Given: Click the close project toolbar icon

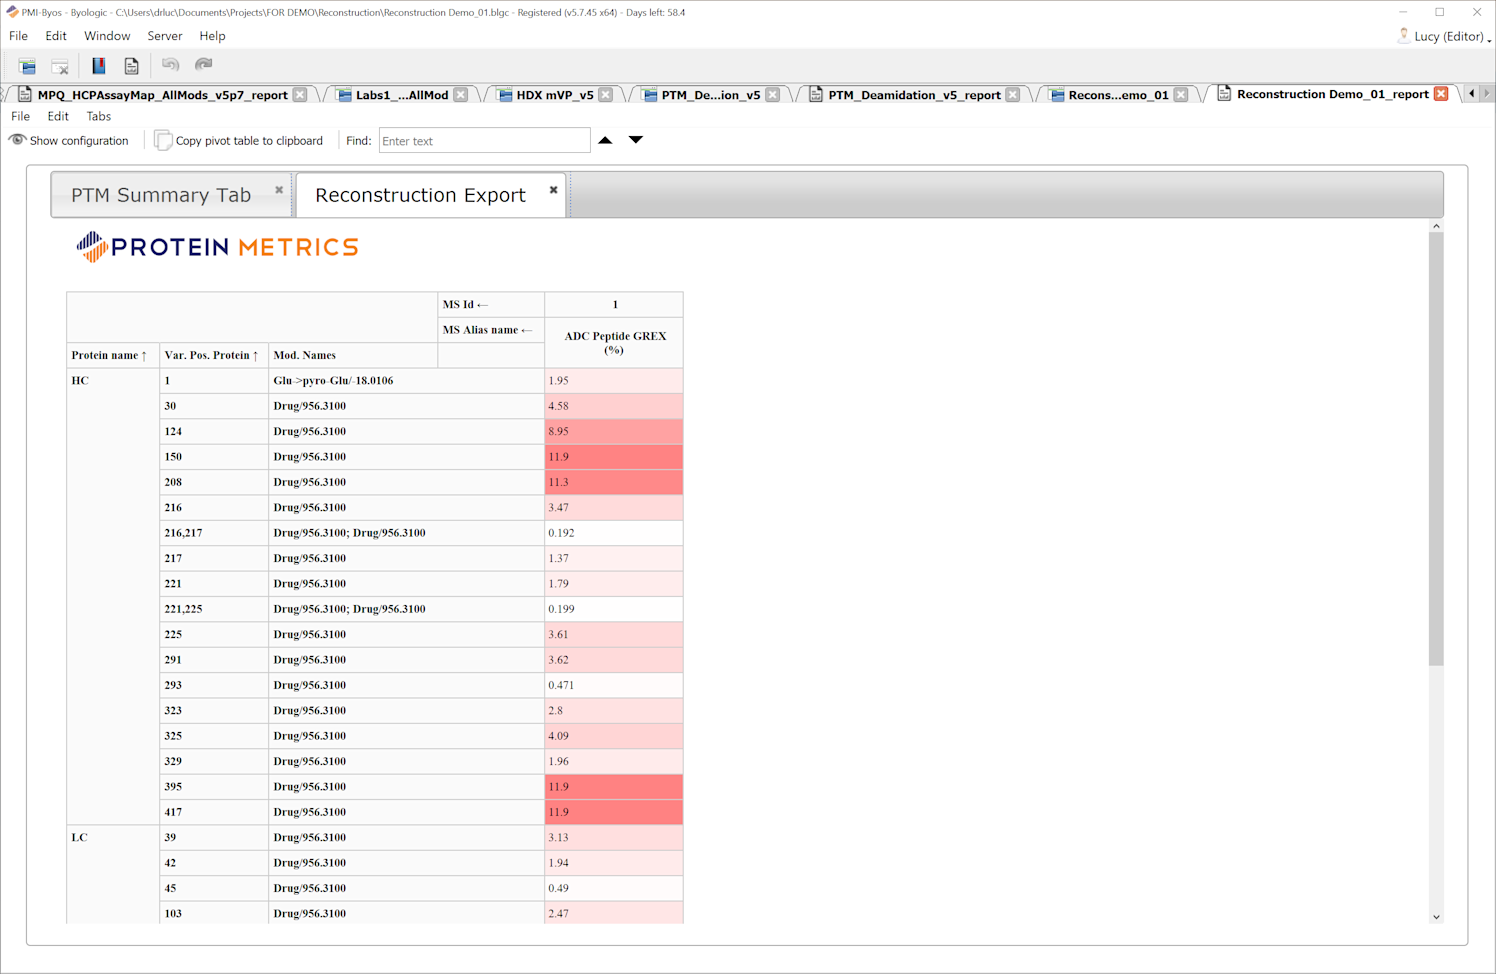Looking at the screenshot, I should 60,66.
